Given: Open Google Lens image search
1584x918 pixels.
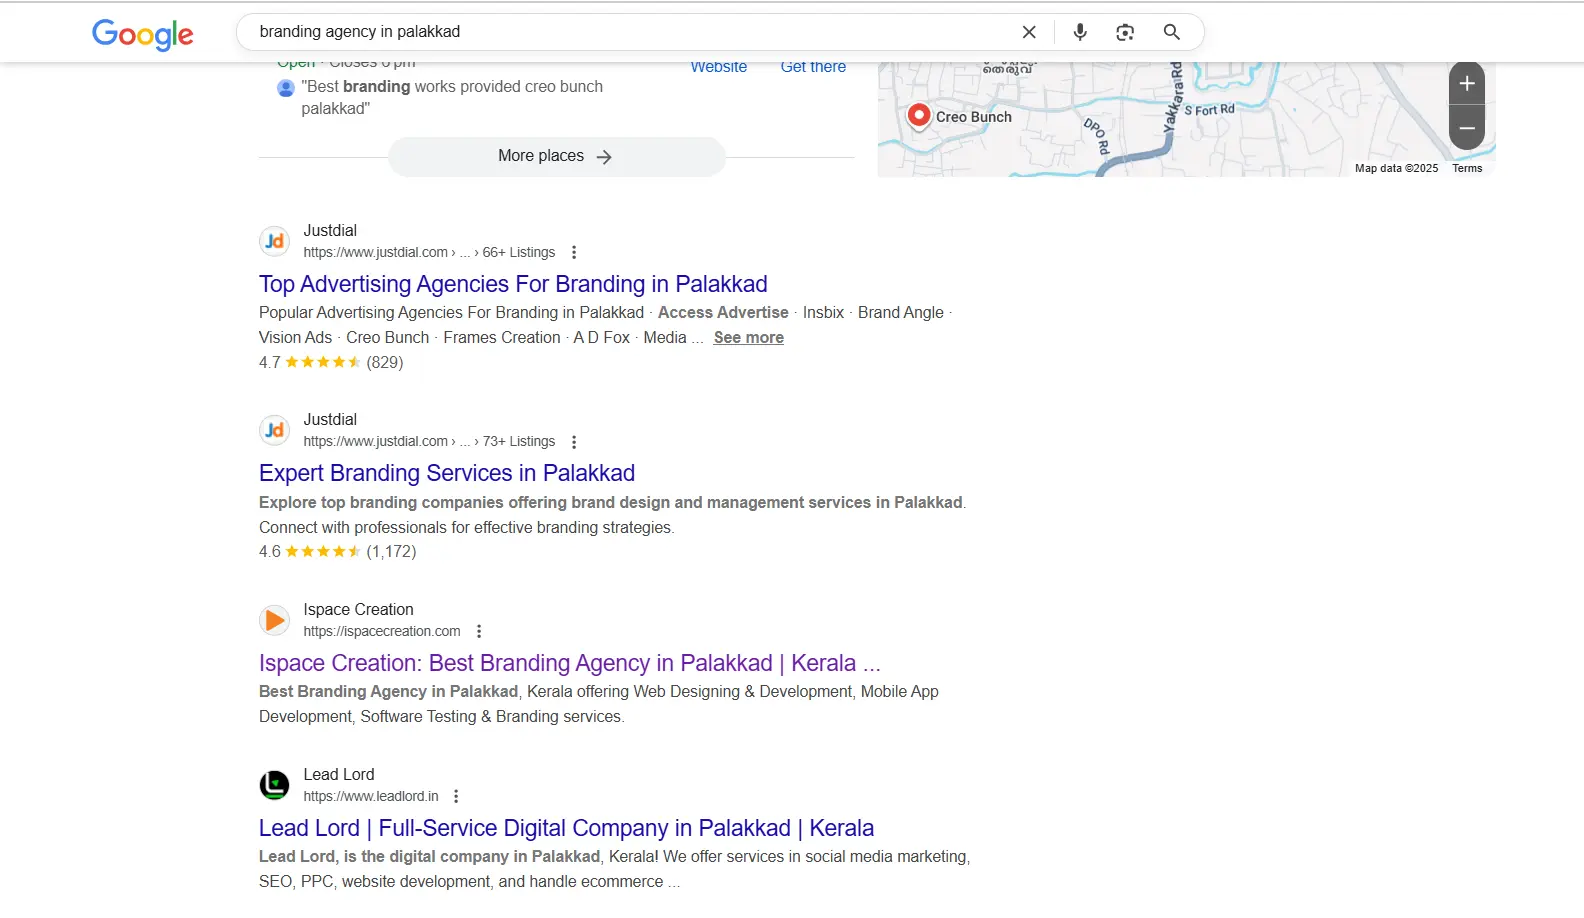Looking at the screenshot, I should coord(1125,32).
